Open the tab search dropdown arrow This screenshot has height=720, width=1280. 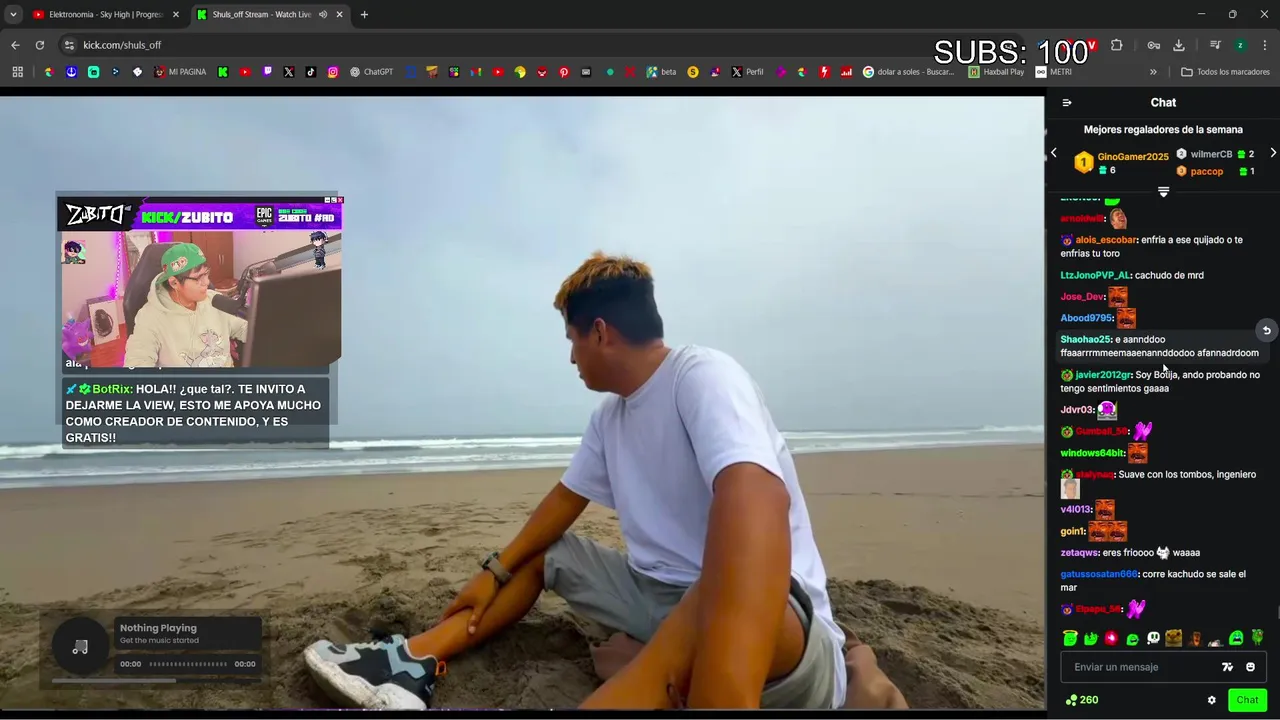13,15
